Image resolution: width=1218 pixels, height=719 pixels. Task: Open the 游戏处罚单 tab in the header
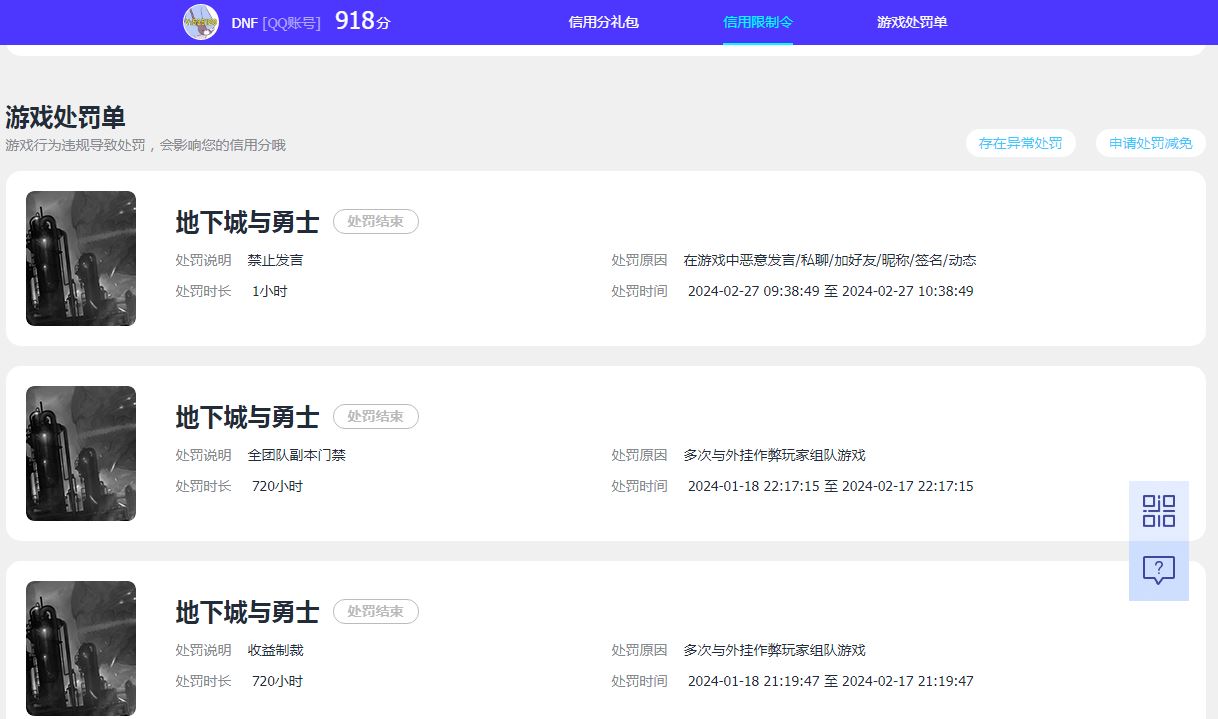click(x=910, y=21)
